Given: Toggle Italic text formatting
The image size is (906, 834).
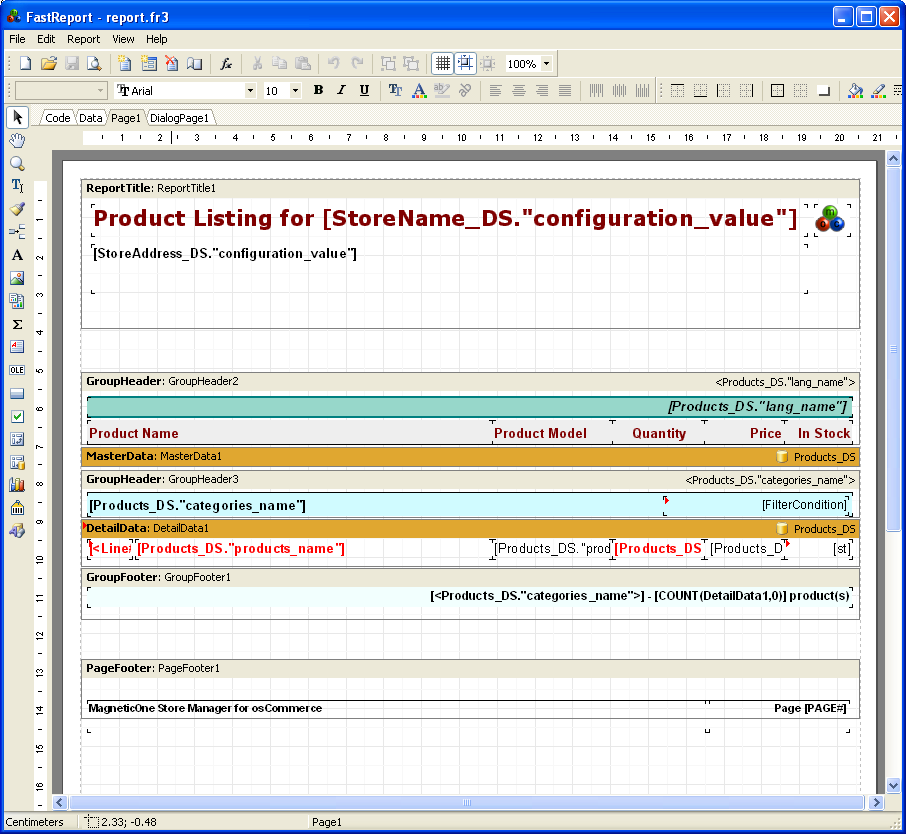Looking at the screenshot, I should pos(341,91).
